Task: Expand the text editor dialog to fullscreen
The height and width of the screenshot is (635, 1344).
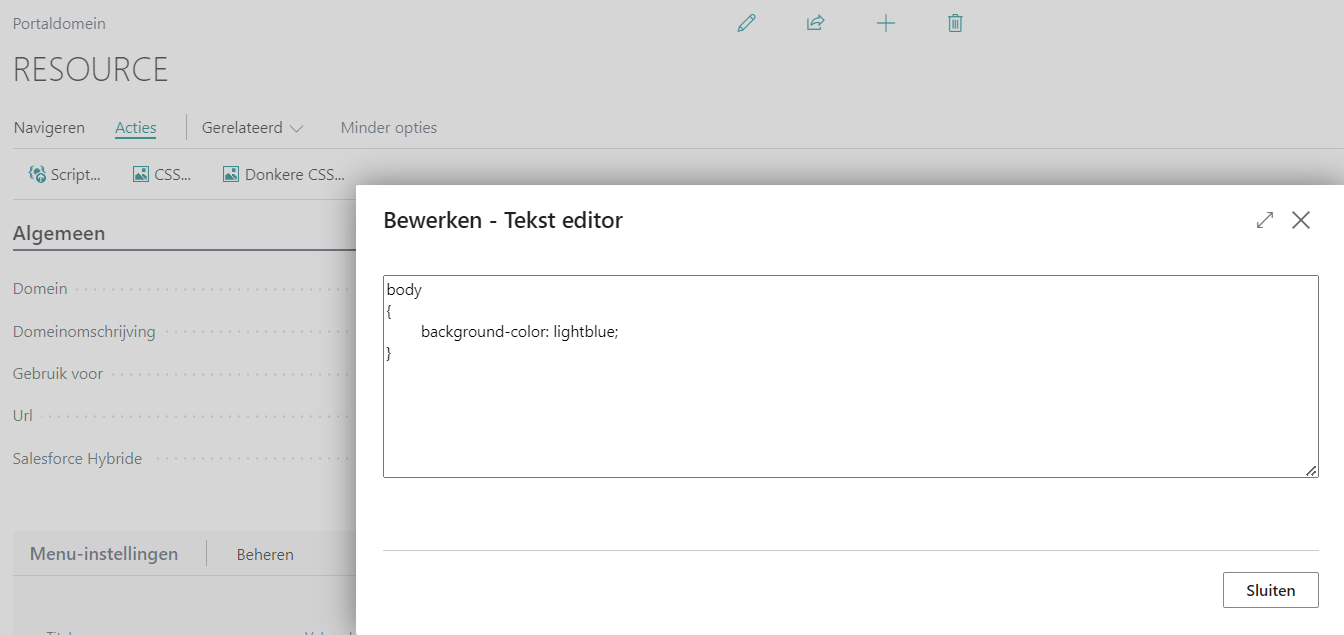Action: [x=1265, y=220]
